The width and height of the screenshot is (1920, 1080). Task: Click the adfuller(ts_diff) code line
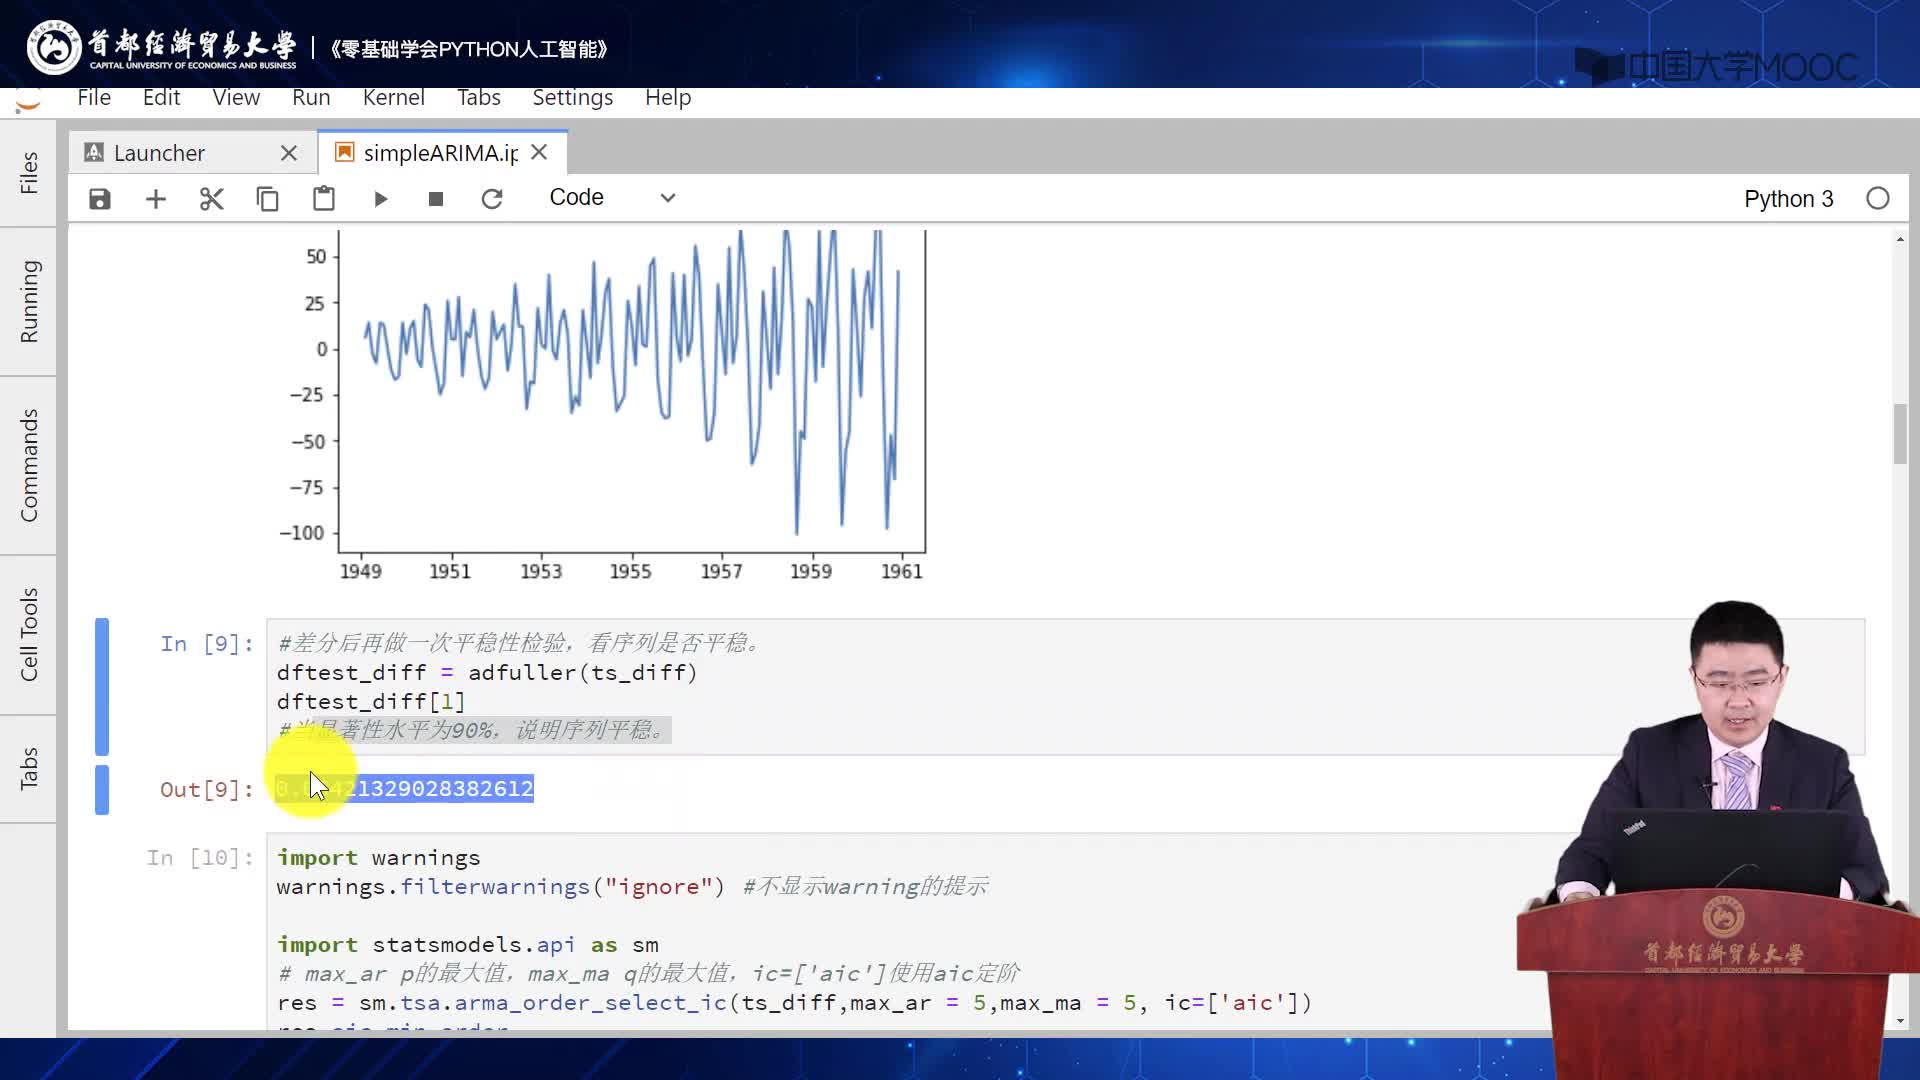pos(487,673)
